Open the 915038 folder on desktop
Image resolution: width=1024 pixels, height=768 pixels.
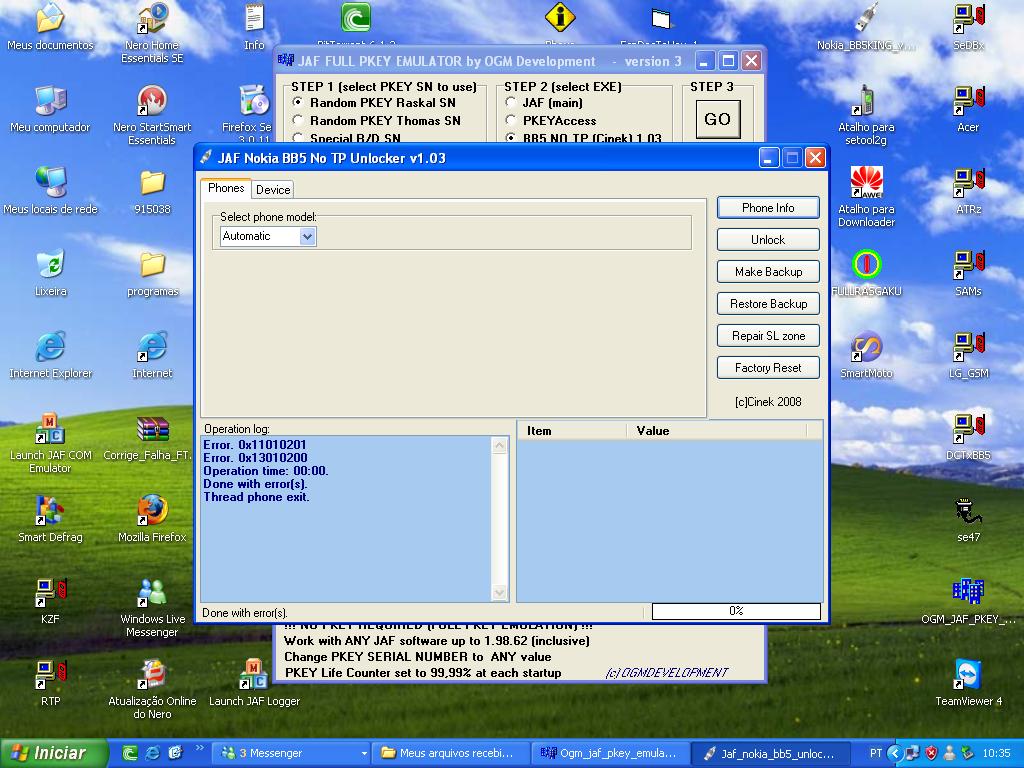click(x=152, y=191)
